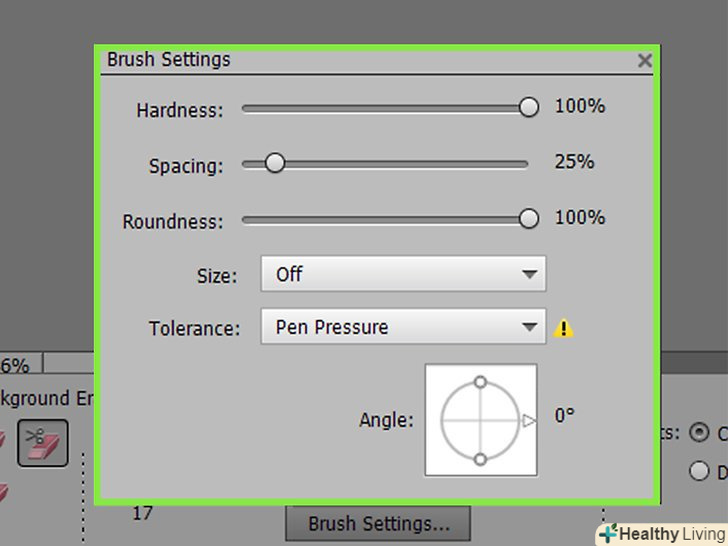Viewport: 728px width, 546px height.
Task: Select the first Limits radio button
Action: point(699,433)
